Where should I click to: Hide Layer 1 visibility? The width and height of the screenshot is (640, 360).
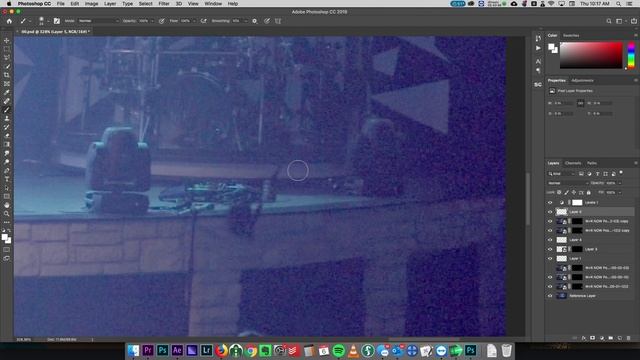[x=550, y=258]
